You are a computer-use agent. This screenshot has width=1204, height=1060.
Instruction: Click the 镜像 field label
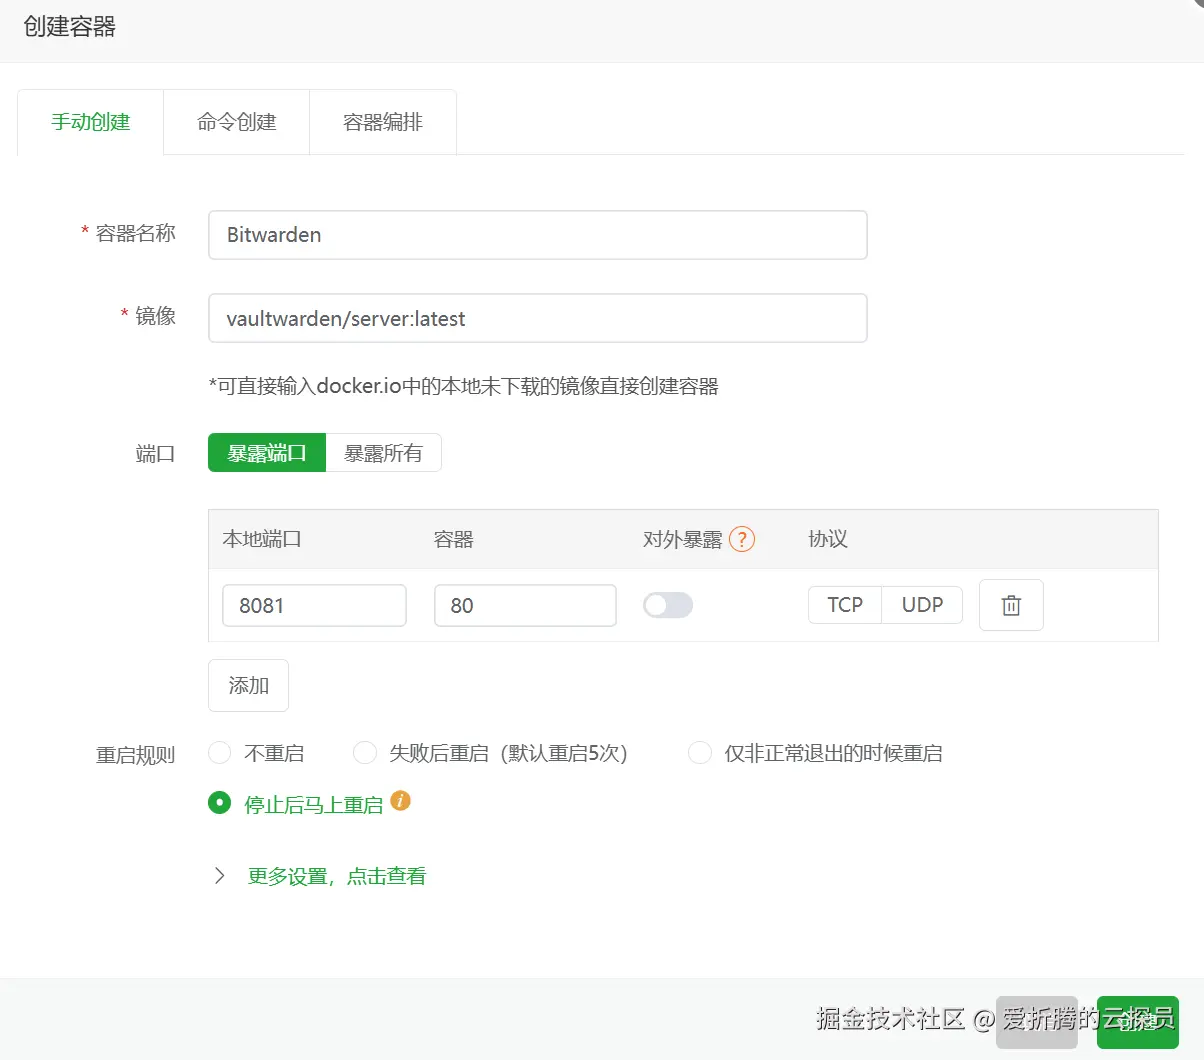[156, 316]
